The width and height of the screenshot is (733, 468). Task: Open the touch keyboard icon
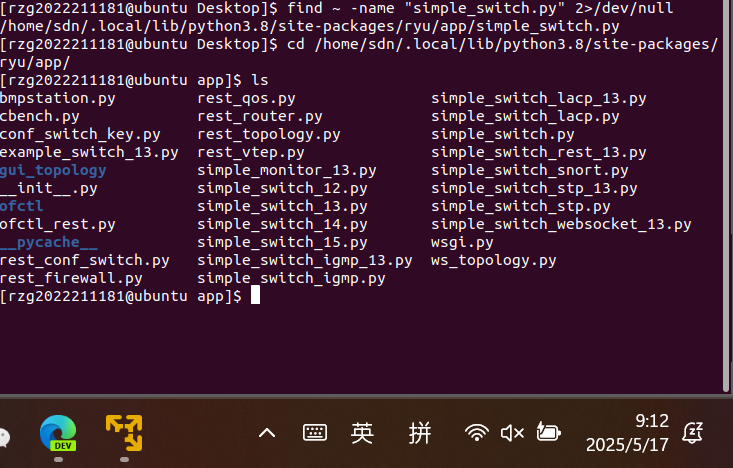[x=314, y=433]
